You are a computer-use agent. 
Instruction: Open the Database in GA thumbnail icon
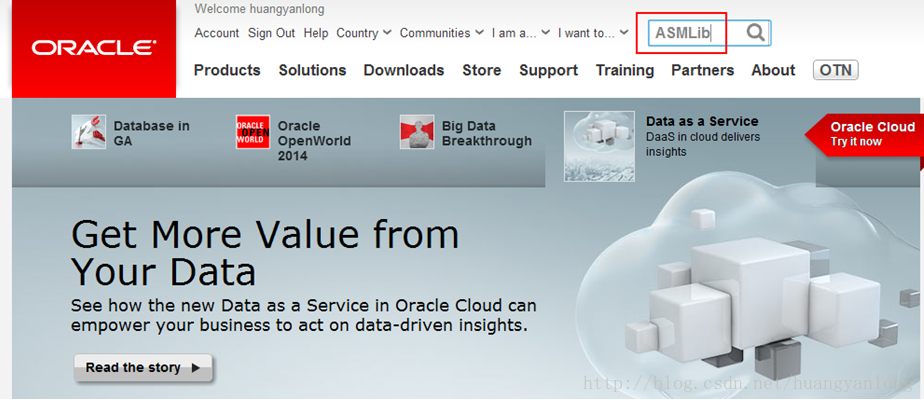tap(89, 132)
